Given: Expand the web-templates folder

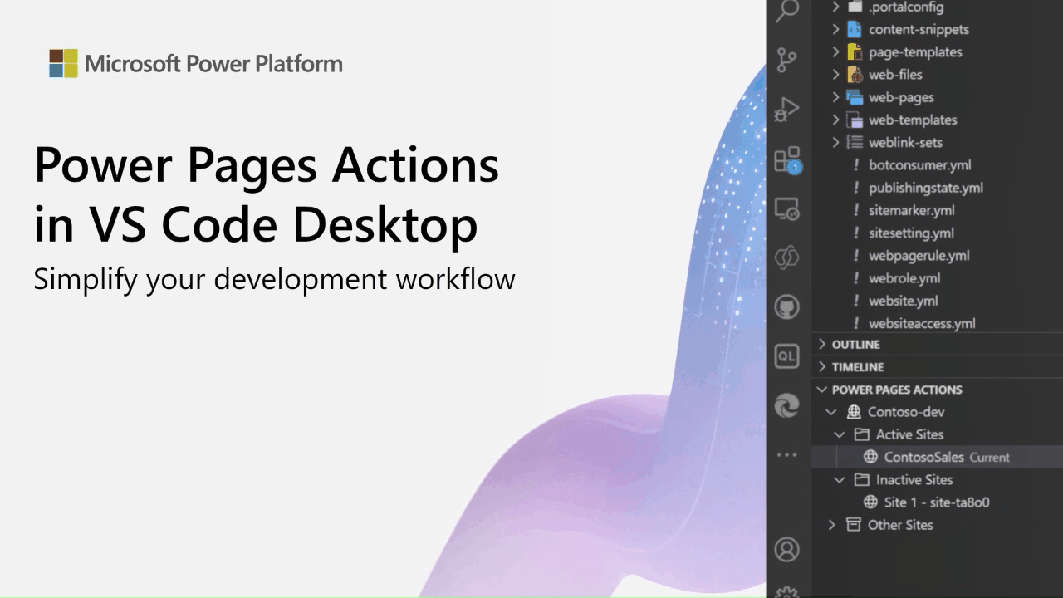Looking at the screenshot, I should (912, 120).
